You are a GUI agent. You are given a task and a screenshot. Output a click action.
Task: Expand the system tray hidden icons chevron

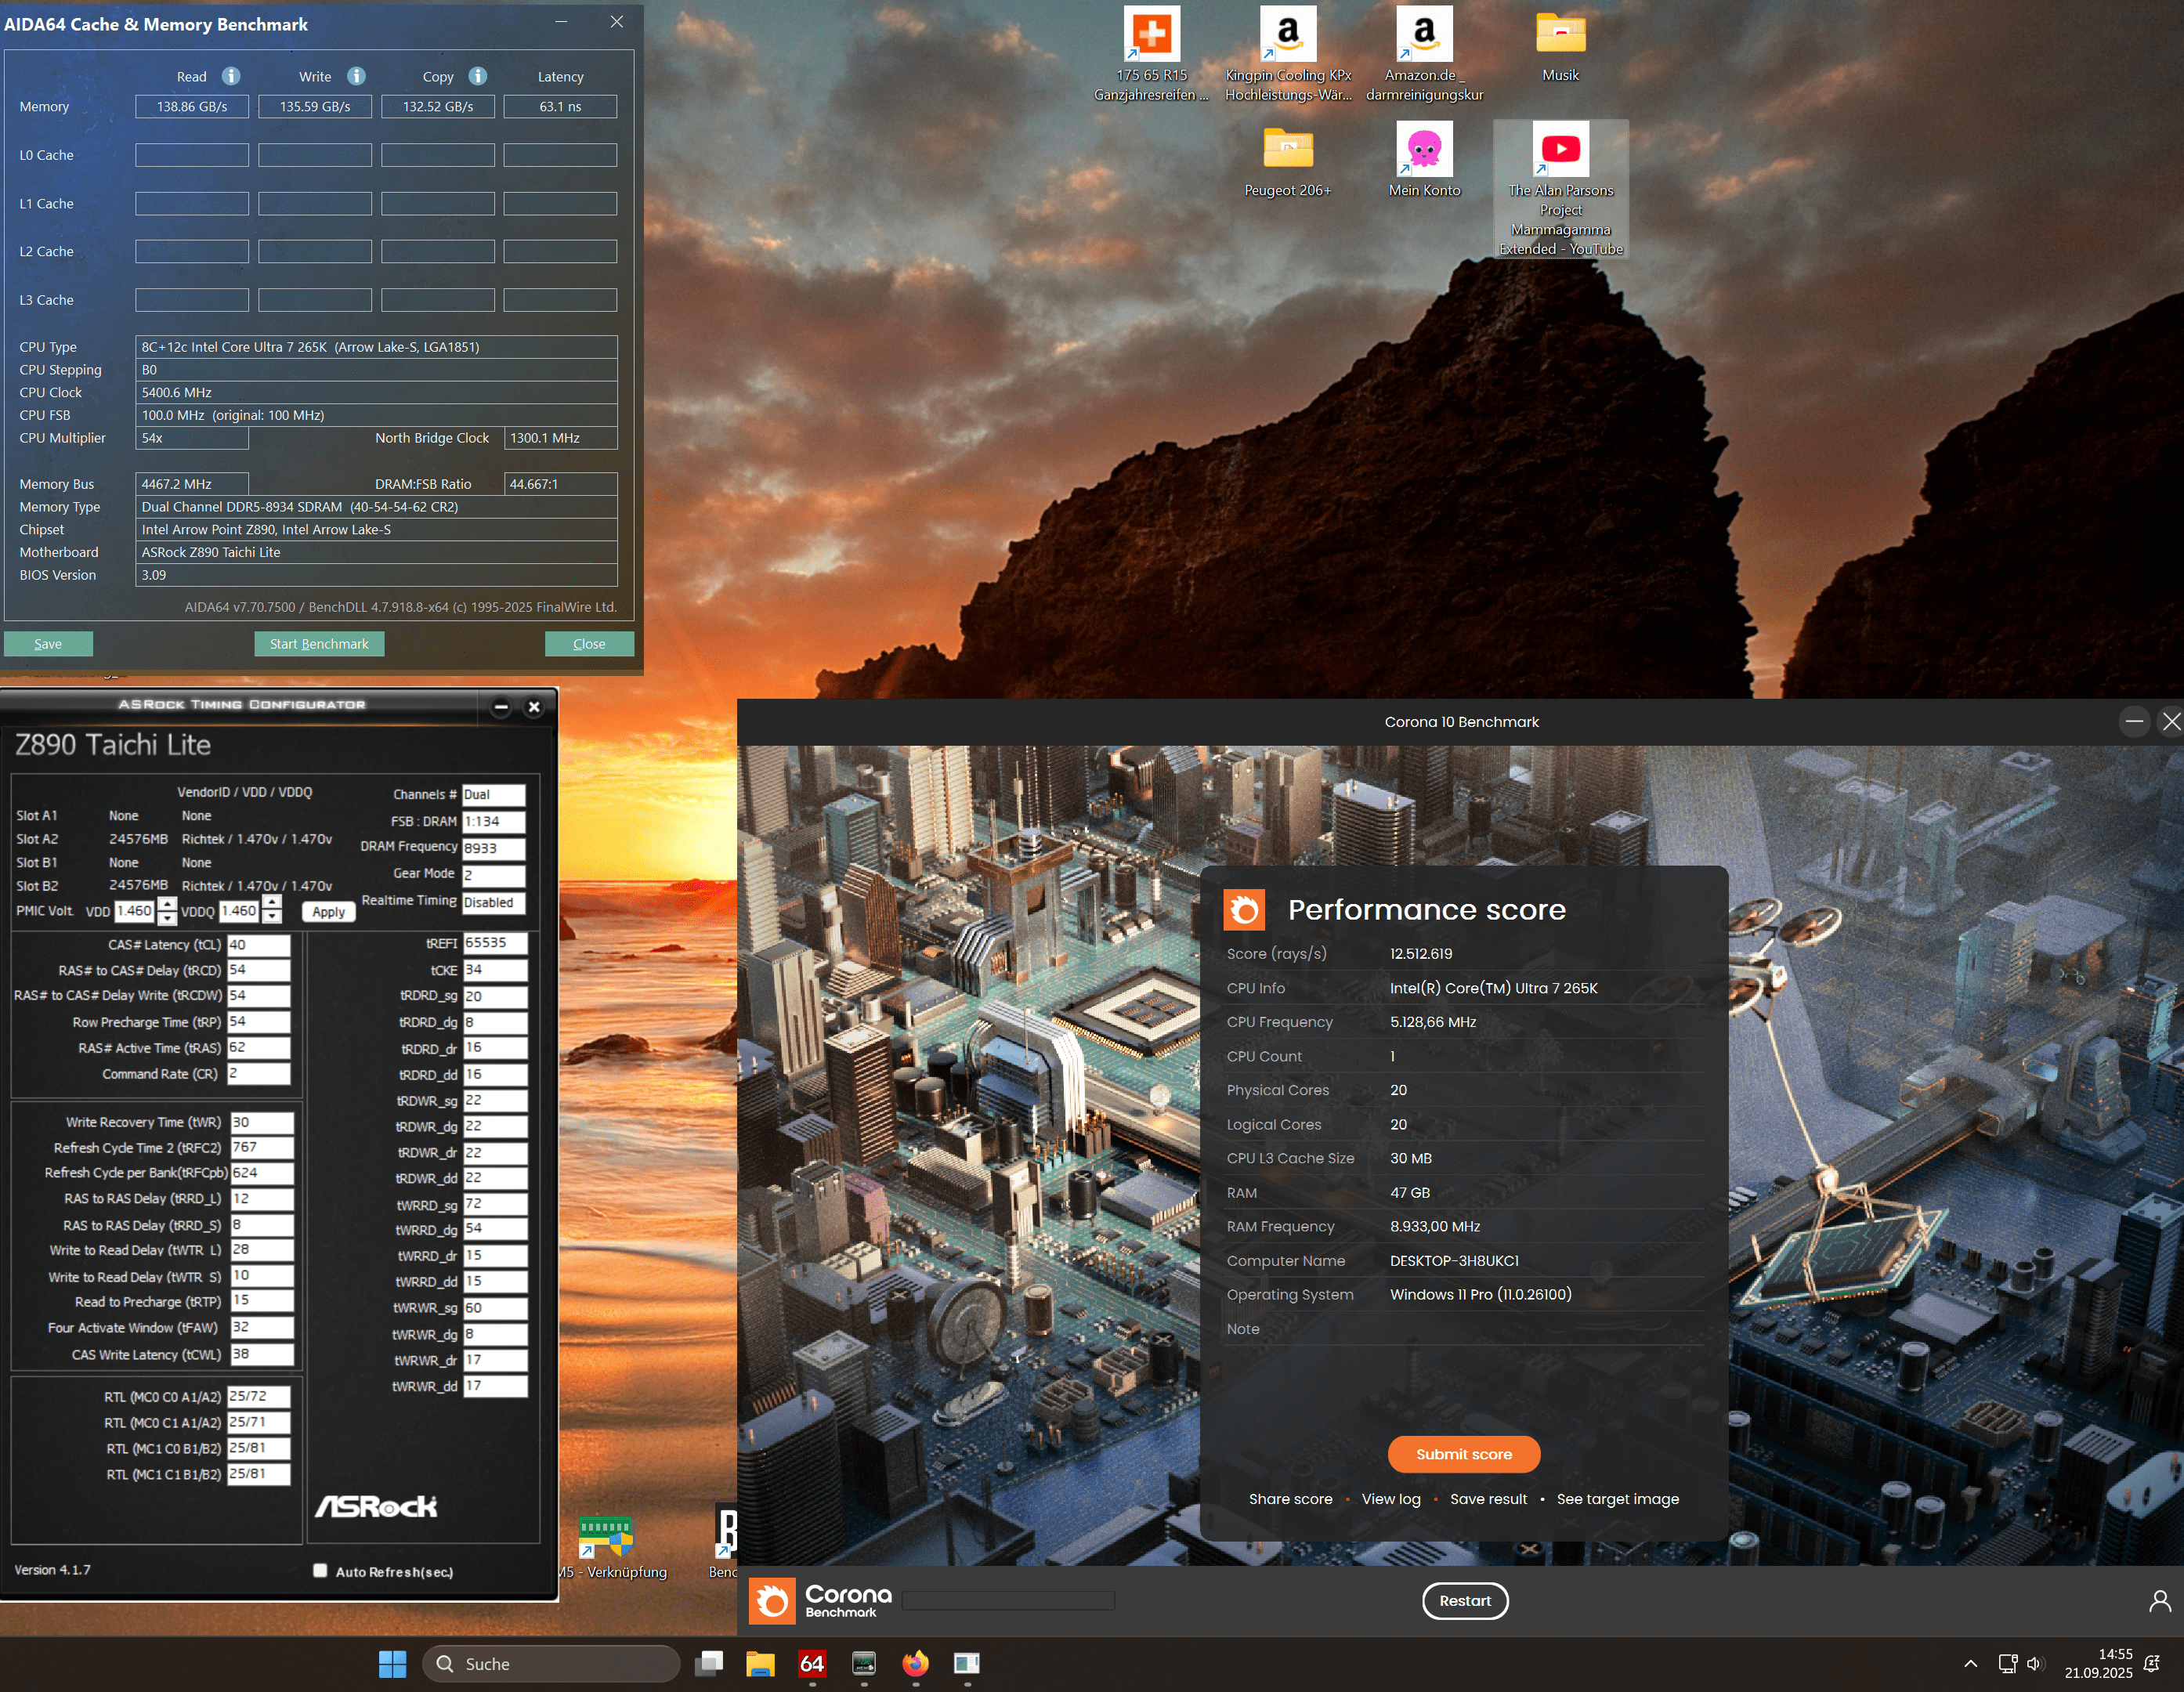1970,1664
